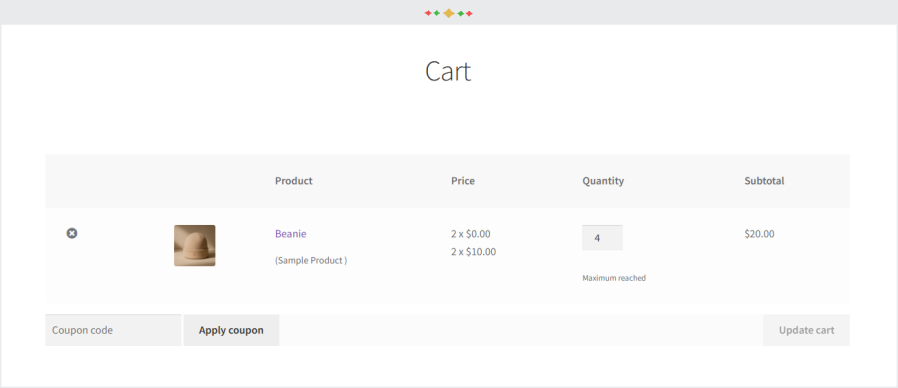Select the Subtotal column header

[x=765, y=181]
